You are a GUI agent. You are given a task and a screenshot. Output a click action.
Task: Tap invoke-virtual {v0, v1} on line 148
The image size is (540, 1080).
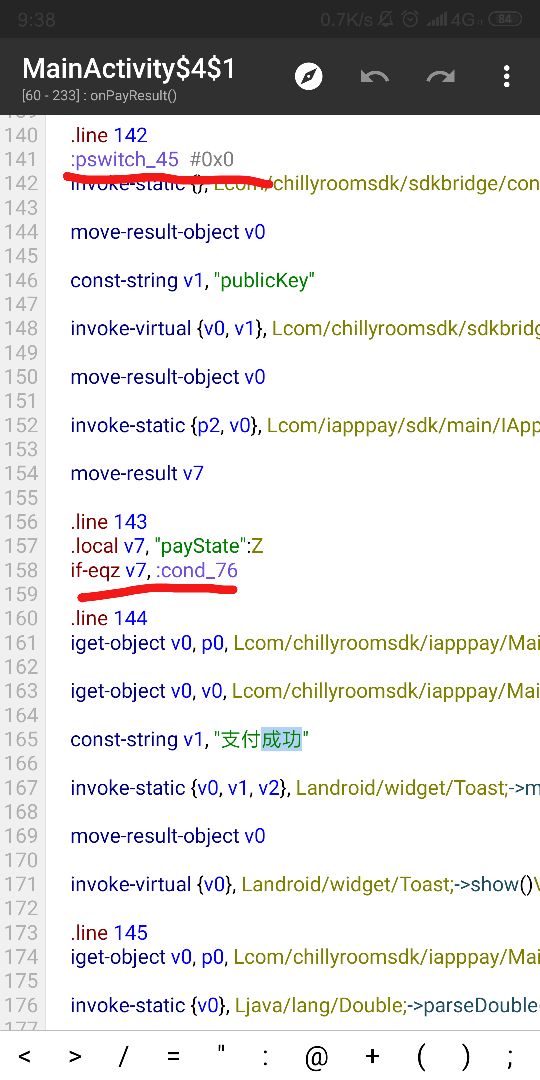(x=168, y=329)
